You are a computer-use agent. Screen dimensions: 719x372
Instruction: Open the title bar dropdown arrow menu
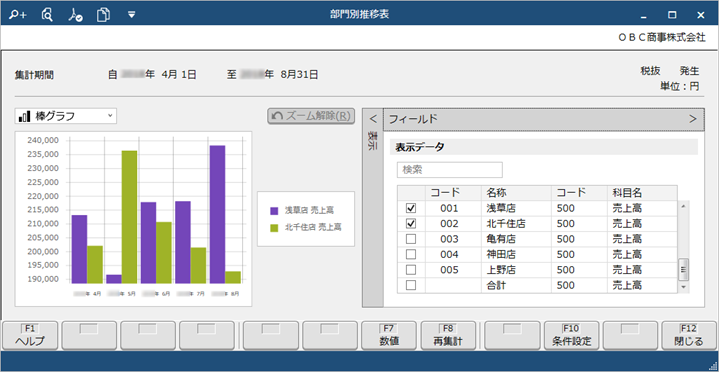click(132, 15)
